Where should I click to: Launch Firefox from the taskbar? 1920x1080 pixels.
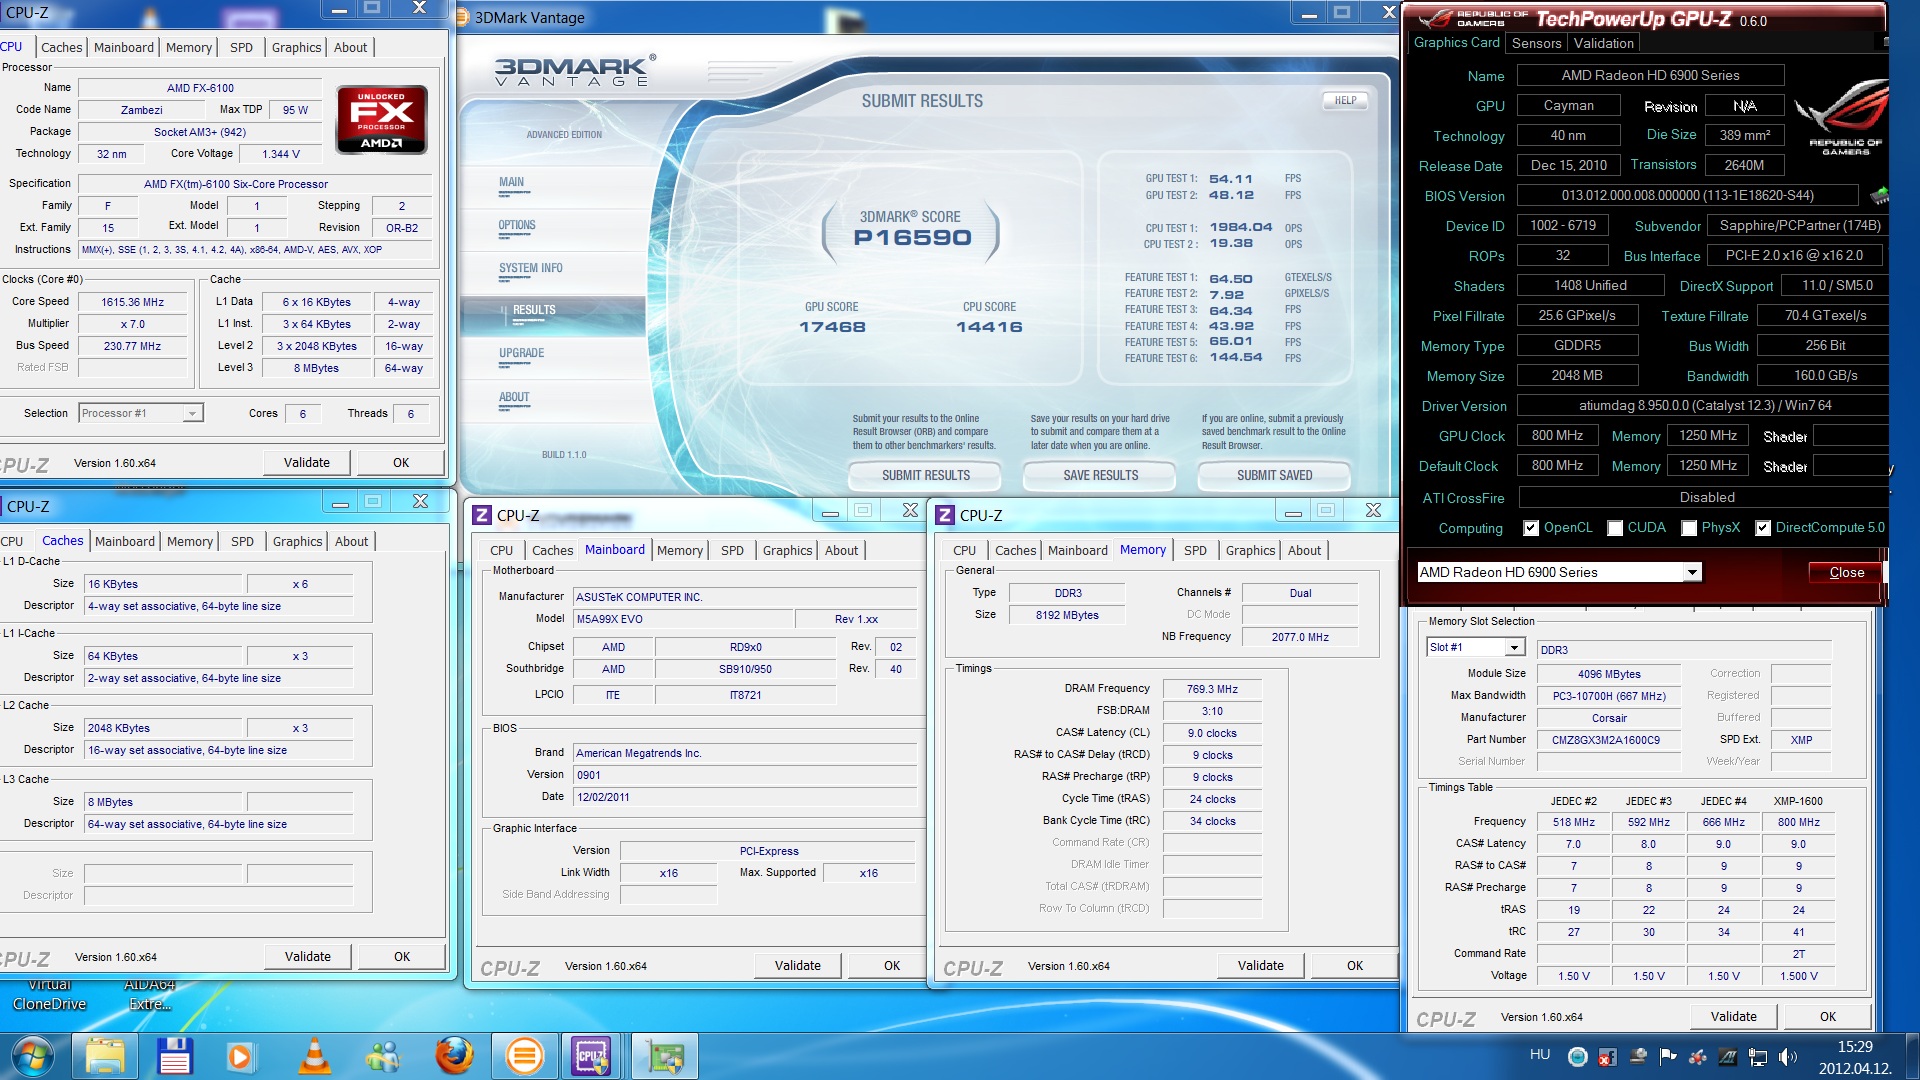[x=454, y=1056]
